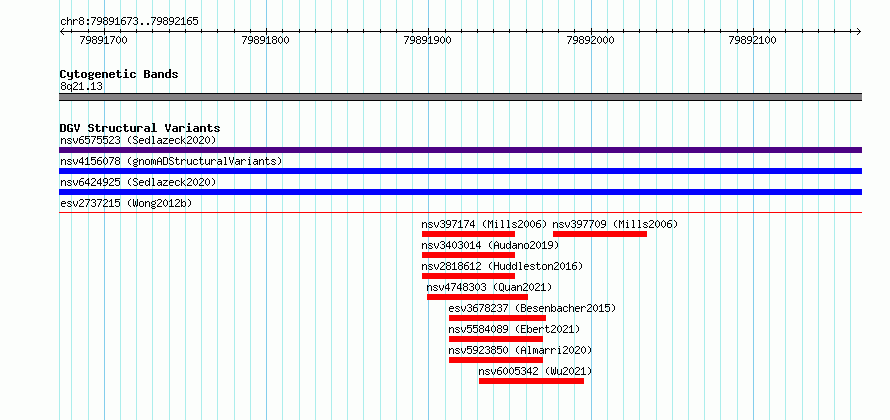Open variant nsv5923850 (Almarri2020) label

tap(520, 350)
